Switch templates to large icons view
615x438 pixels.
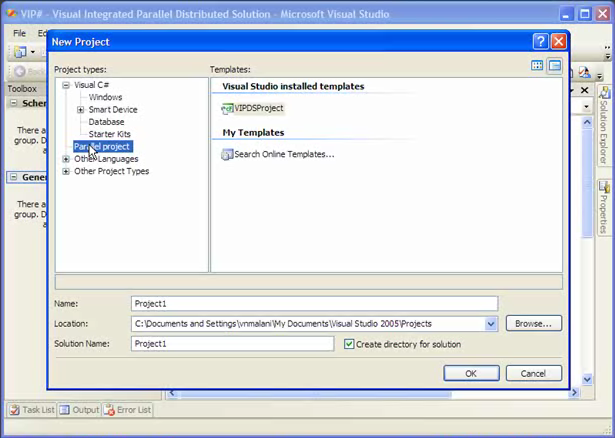pos(537,65)
